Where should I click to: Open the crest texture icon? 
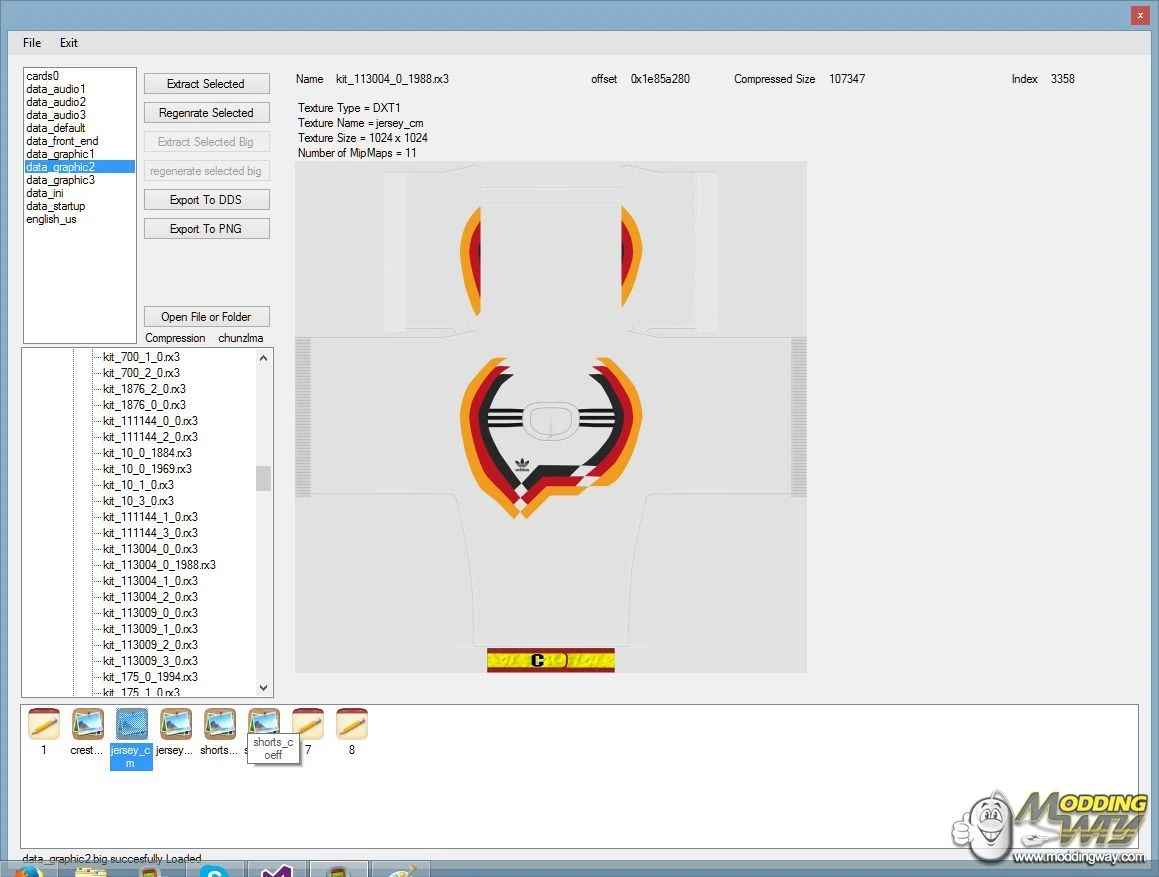coord(87,724)
